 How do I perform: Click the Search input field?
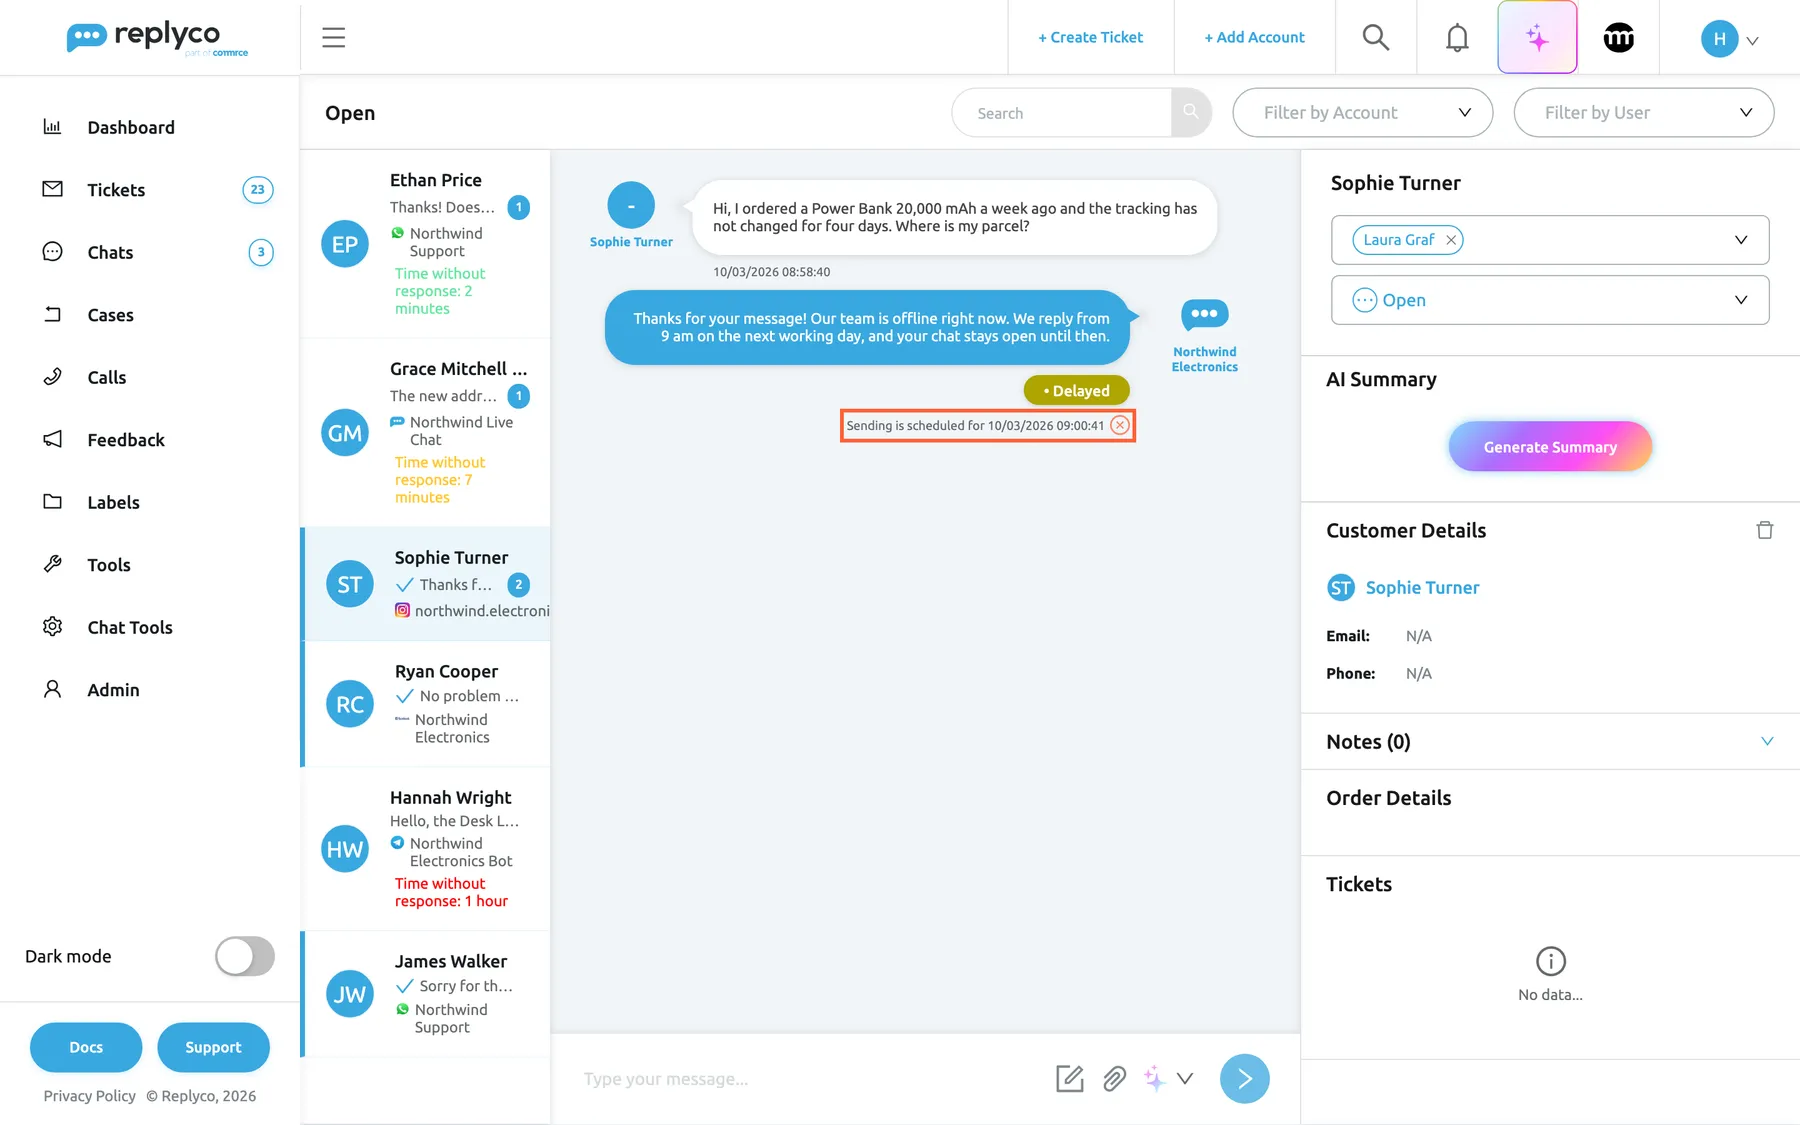click(x=1061, y=112)
